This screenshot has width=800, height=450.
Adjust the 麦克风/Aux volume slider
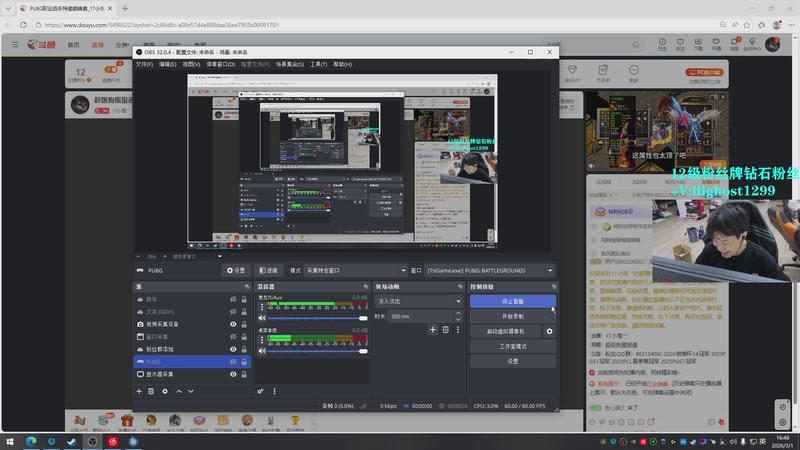tap(317, 318)
